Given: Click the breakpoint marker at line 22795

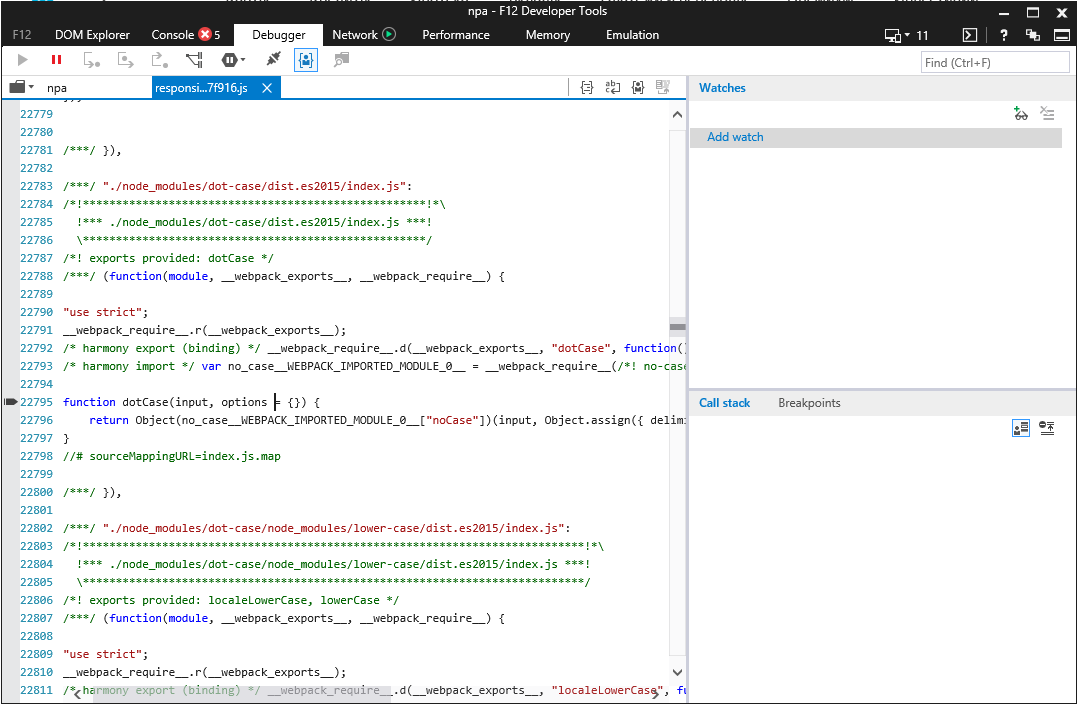Looking at the screenshot, I should tap(10, 401).
